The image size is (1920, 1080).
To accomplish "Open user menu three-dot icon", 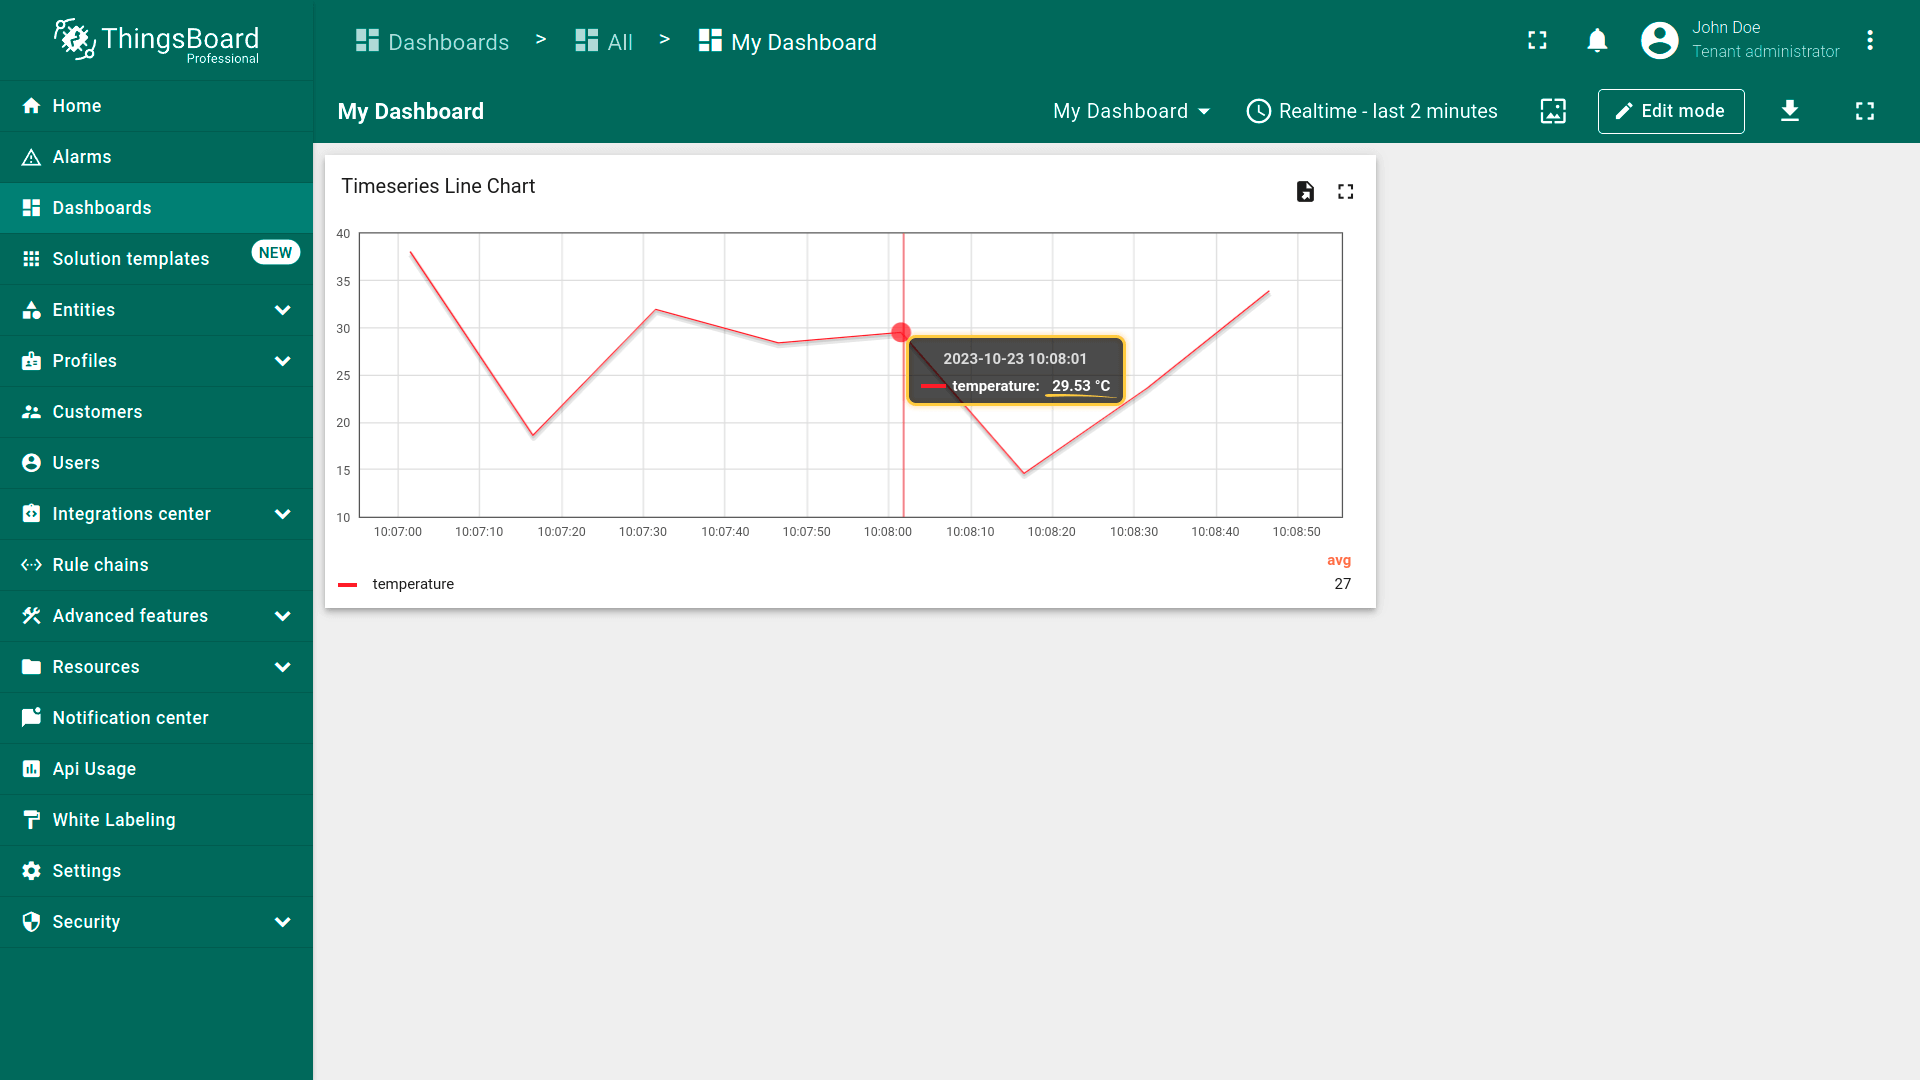I will coord(1869,41).
